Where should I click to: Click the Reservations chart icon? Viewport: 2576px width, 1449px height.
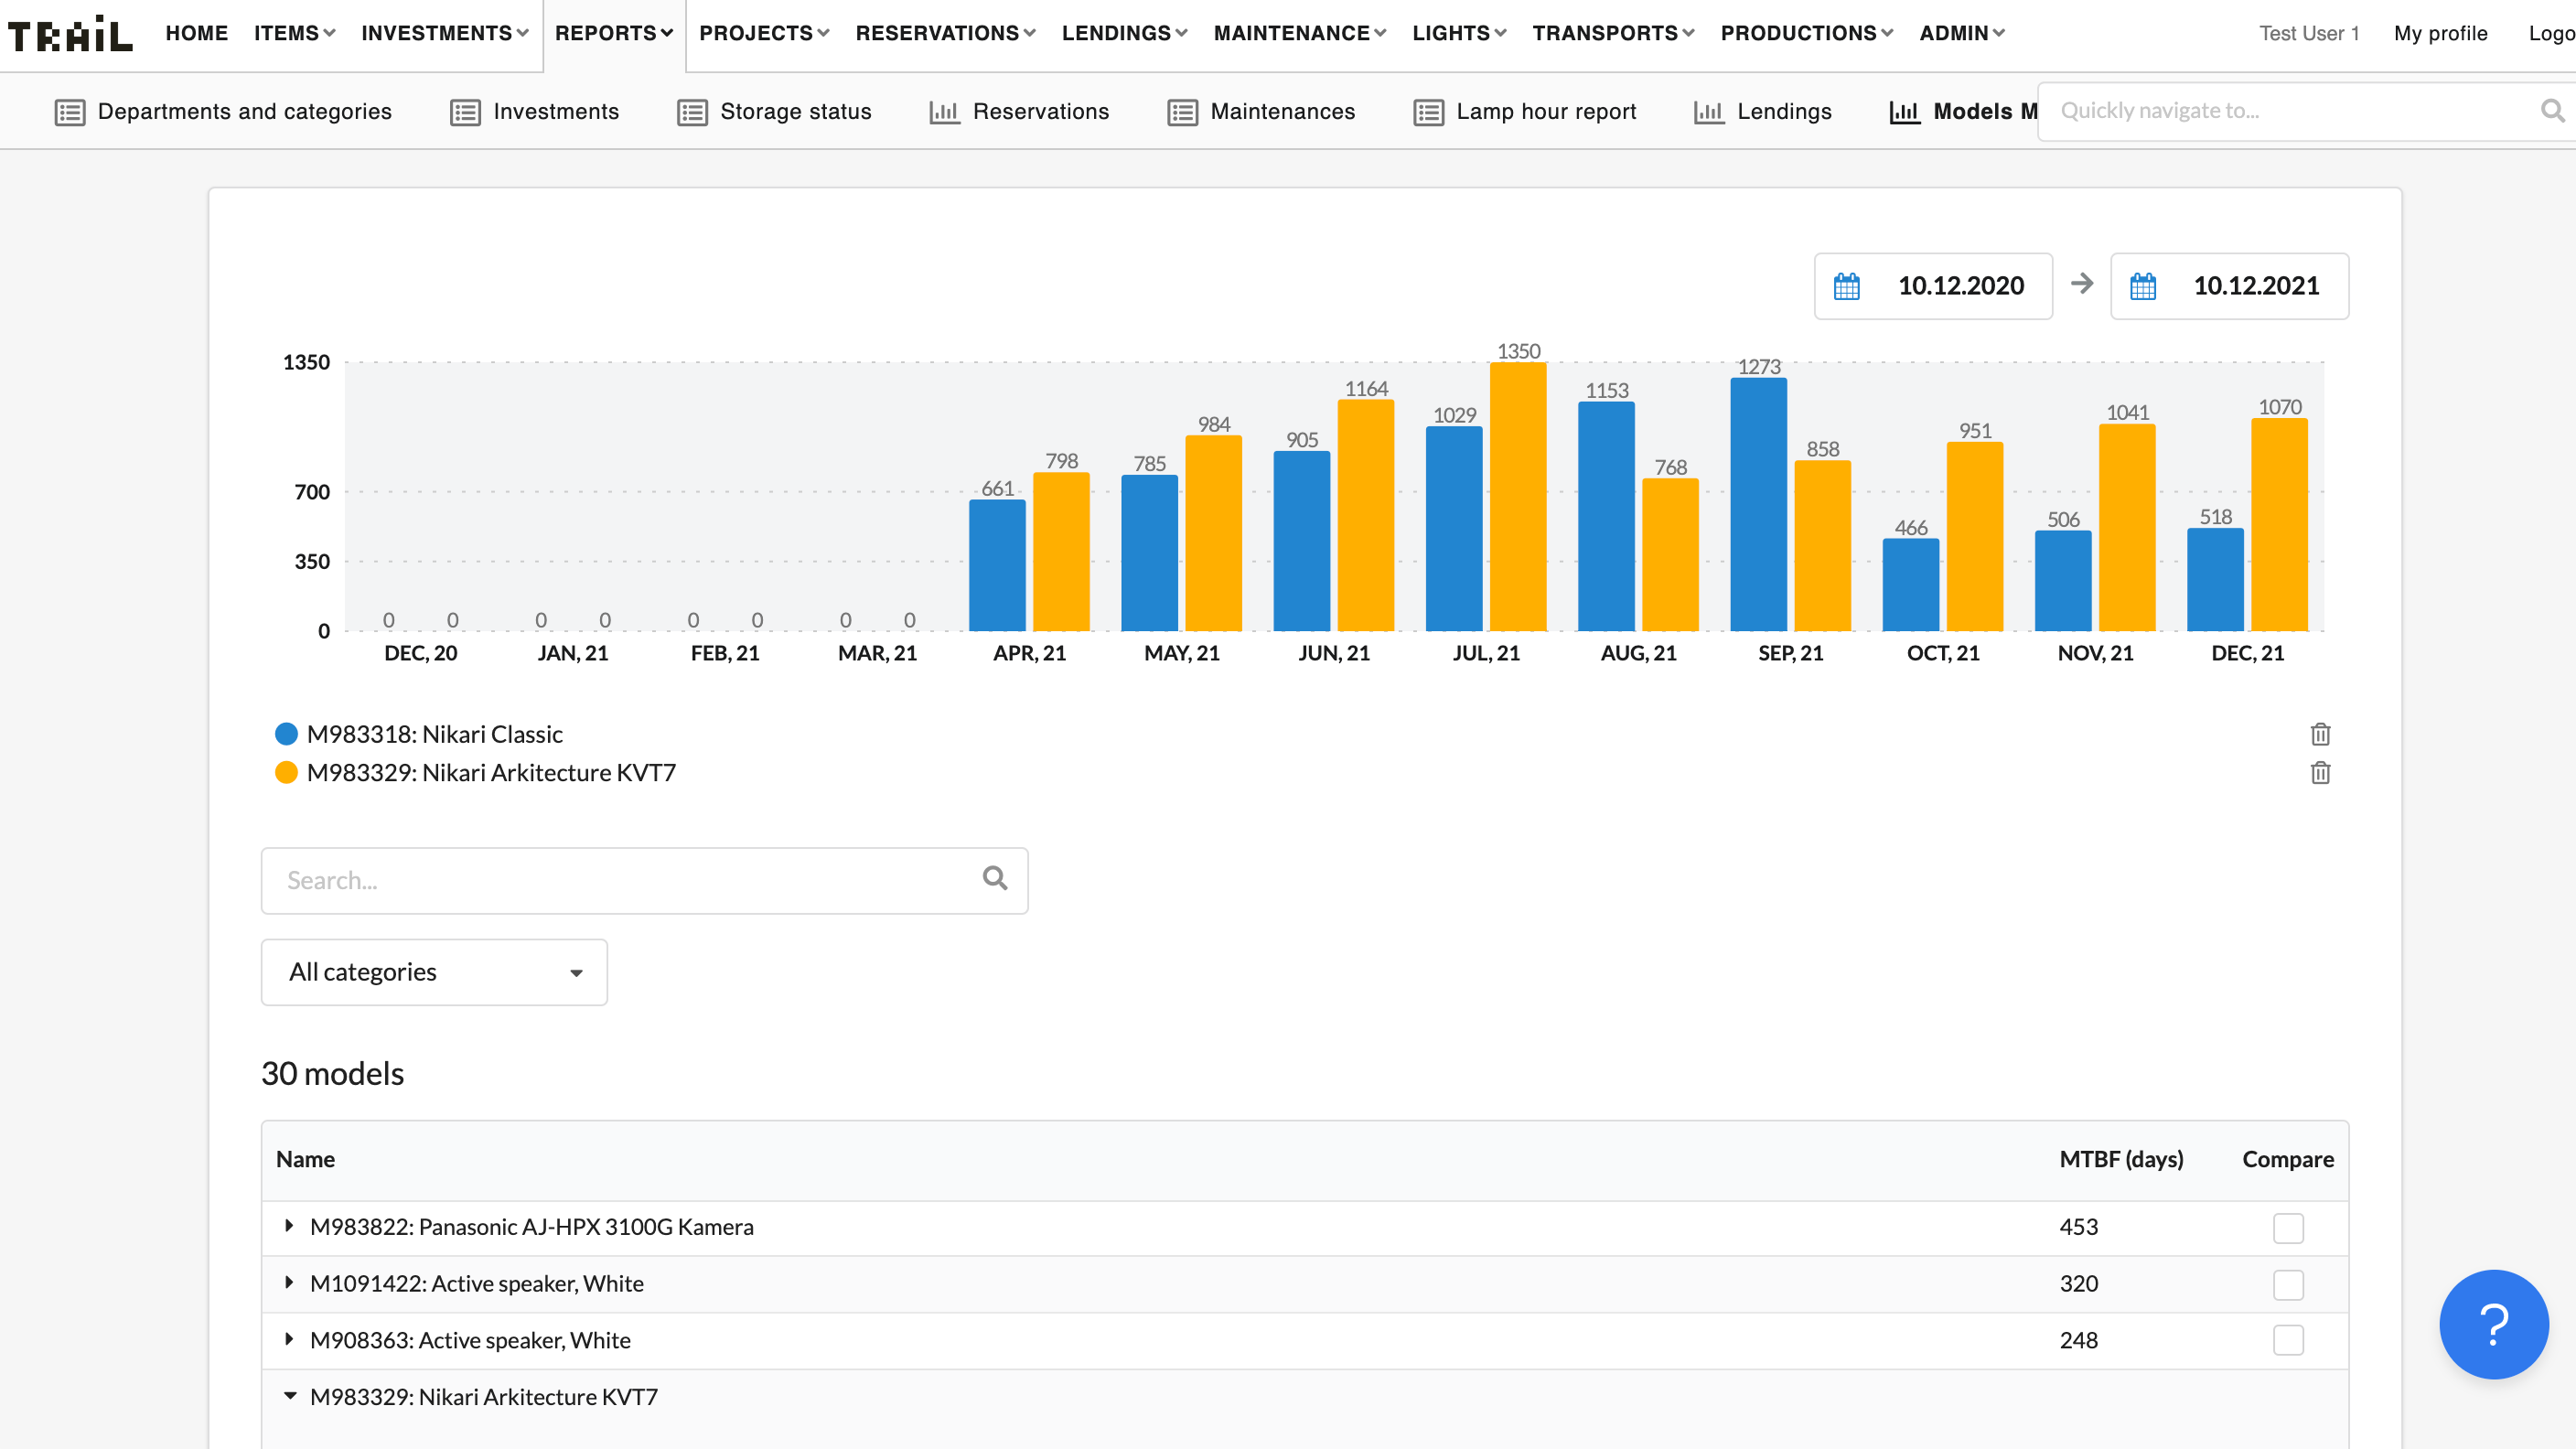[x=944, y=112]
